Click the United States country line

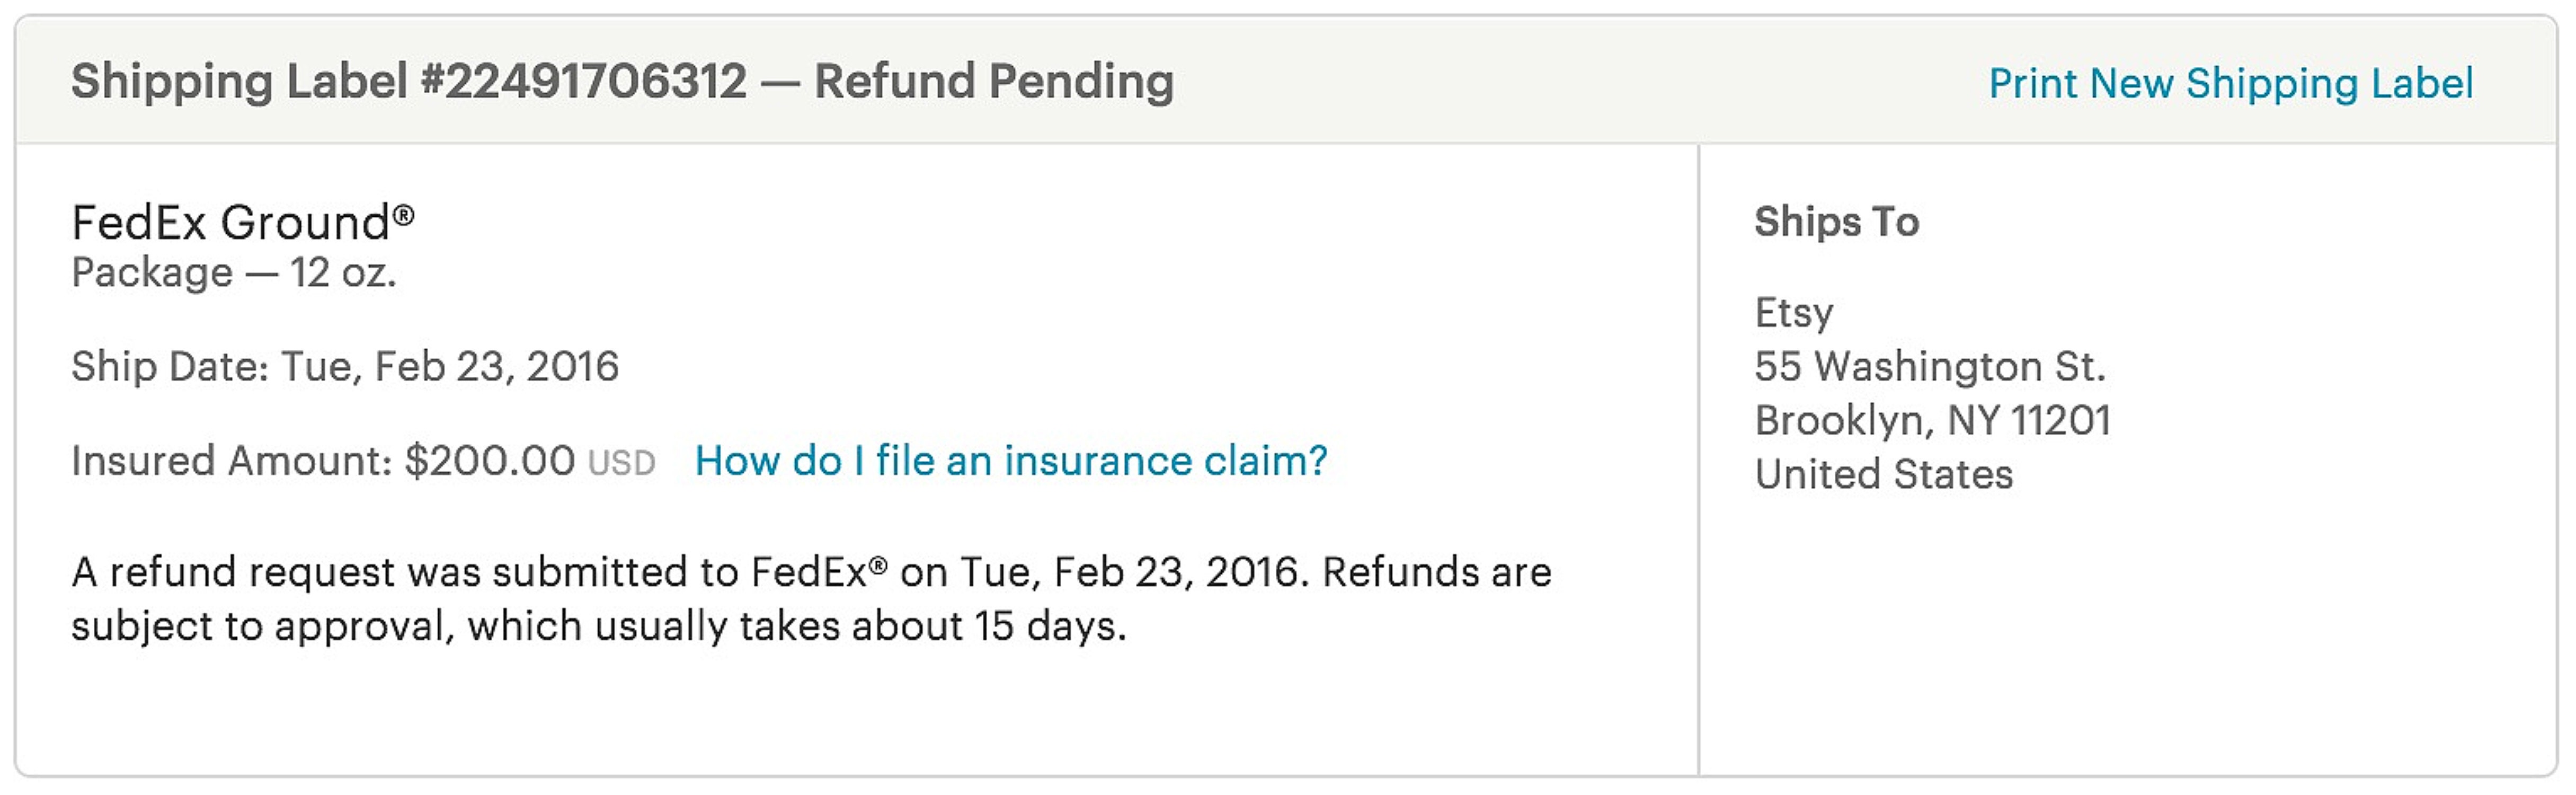point(1884,474)
